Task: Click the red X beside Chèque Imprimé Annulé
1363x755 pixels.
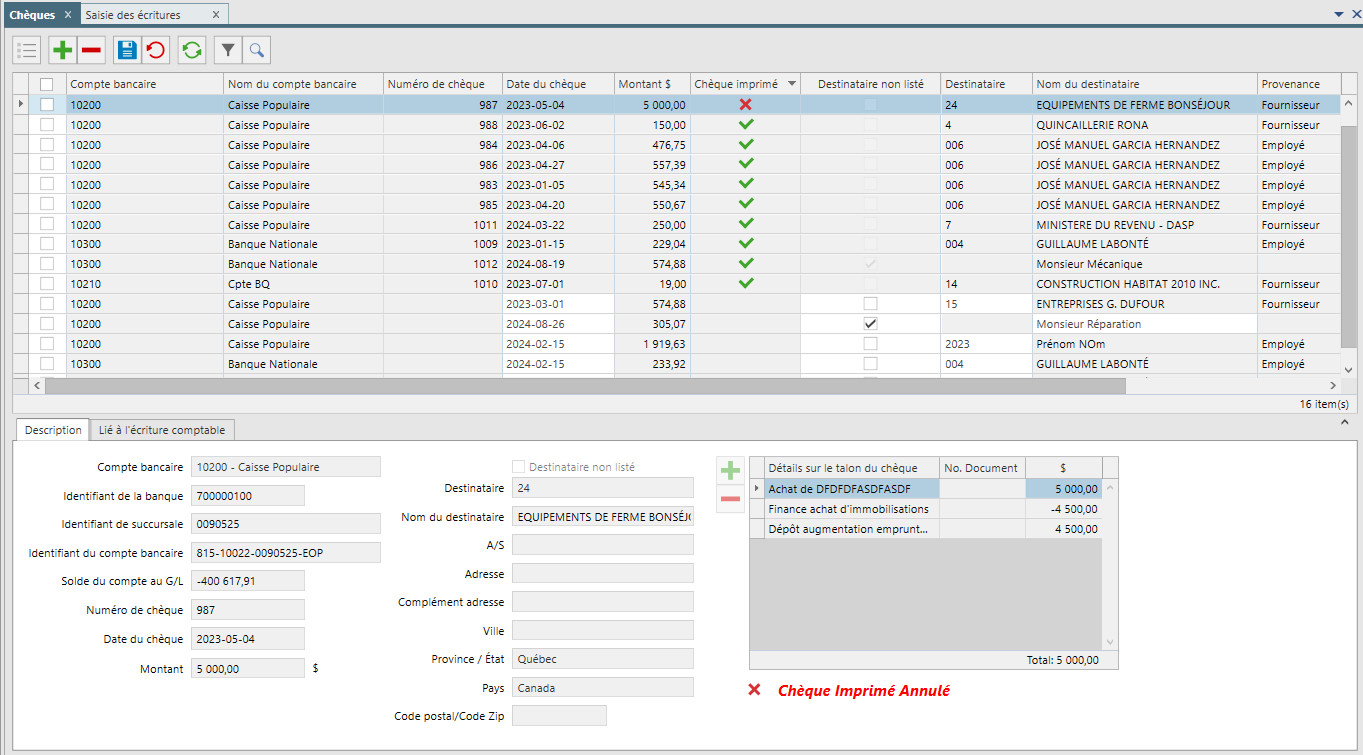Action: [x=755, y=690]
